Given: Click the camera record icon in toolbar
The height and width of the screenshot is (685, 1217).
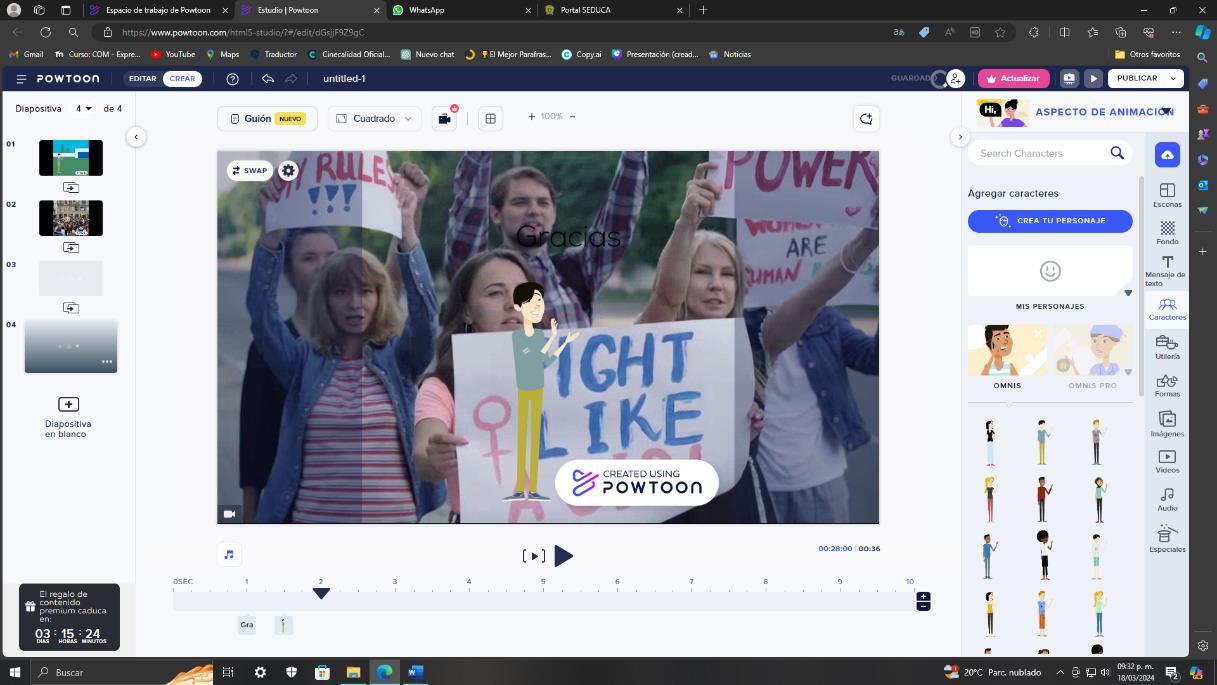Looking at the screenshot, I should (445, 118).
